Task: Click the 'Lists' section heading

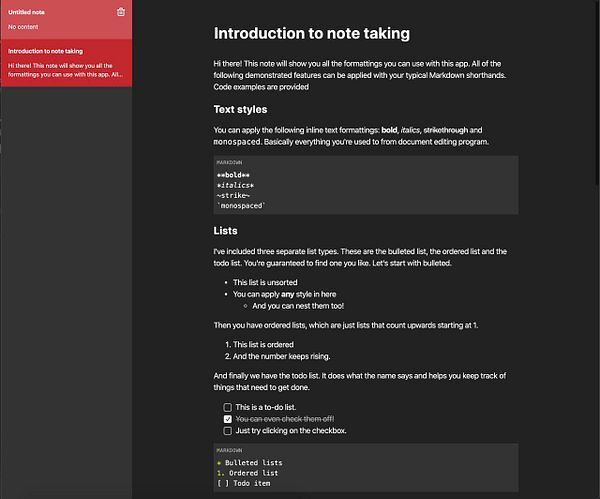Action: (x=225, y=231)
